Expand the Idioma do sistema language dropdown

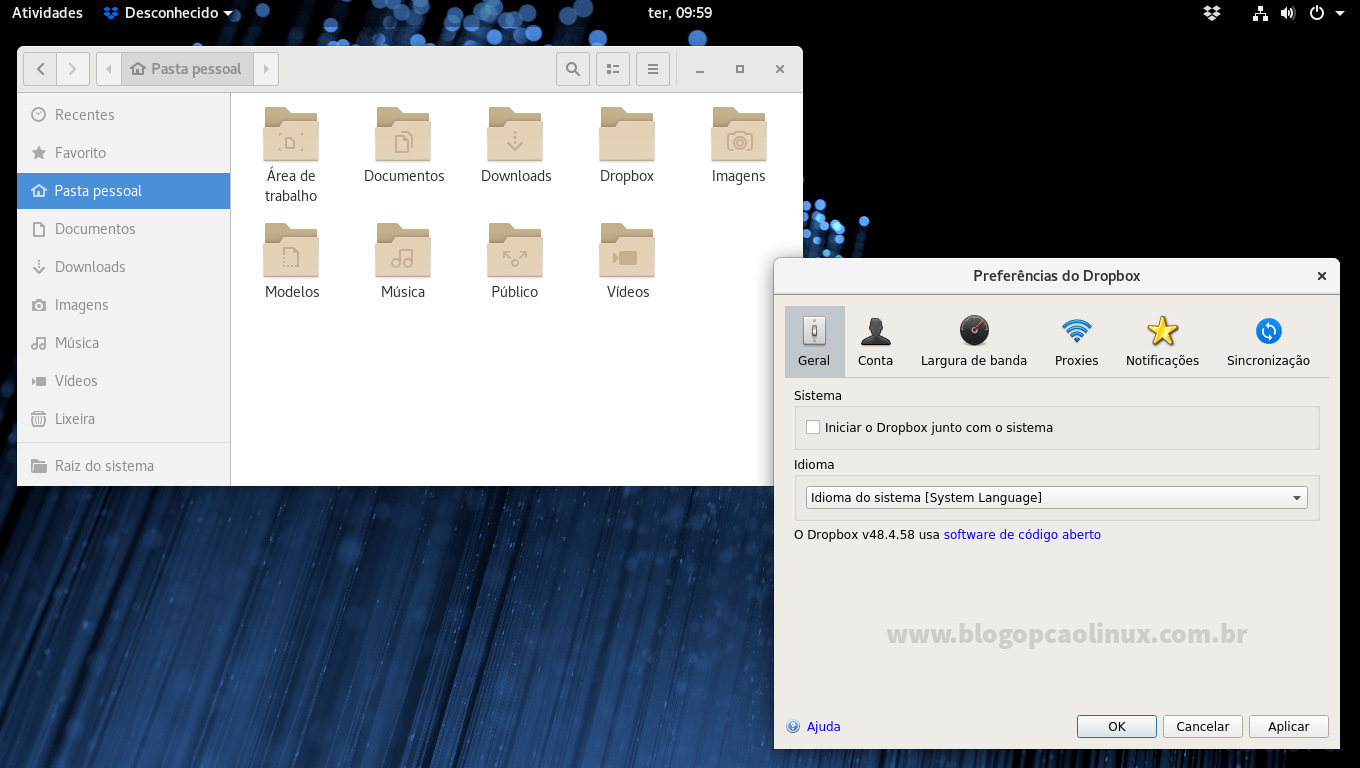pos(1056,497)
